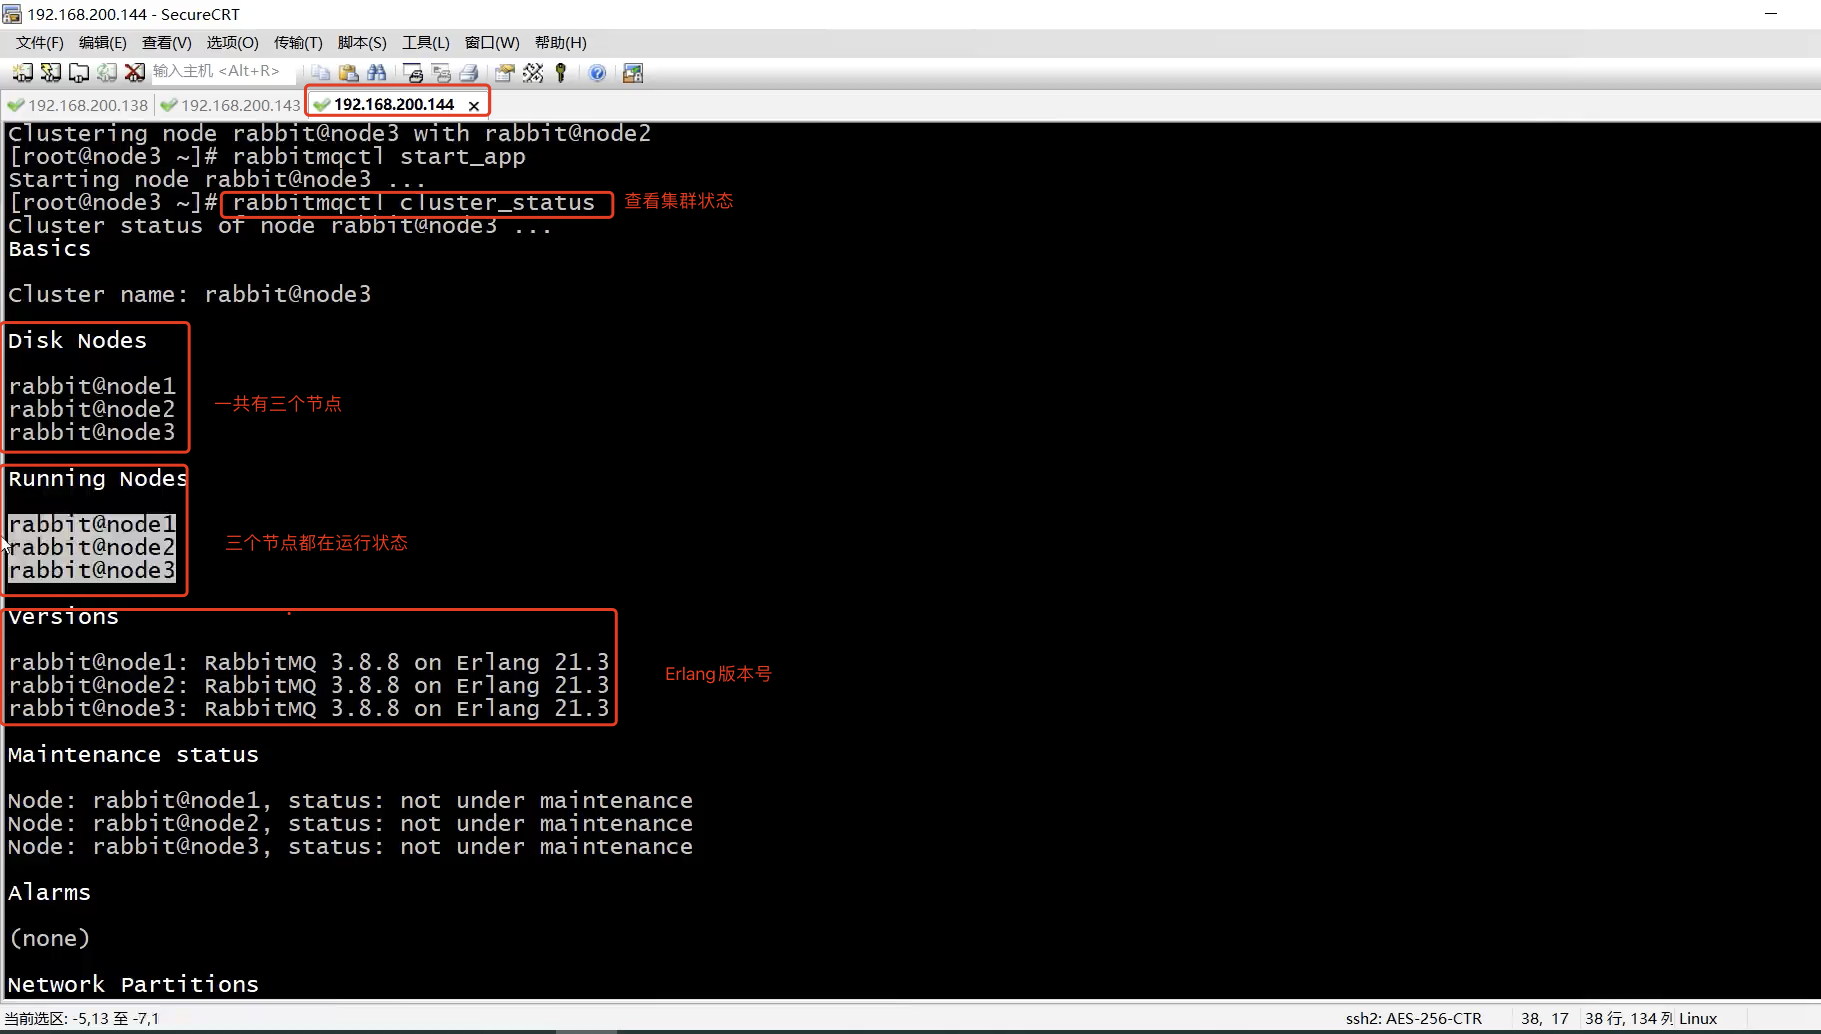Open the 编辑(E) menu
Screen dimensions: 1821x1034
pos(102,42)
